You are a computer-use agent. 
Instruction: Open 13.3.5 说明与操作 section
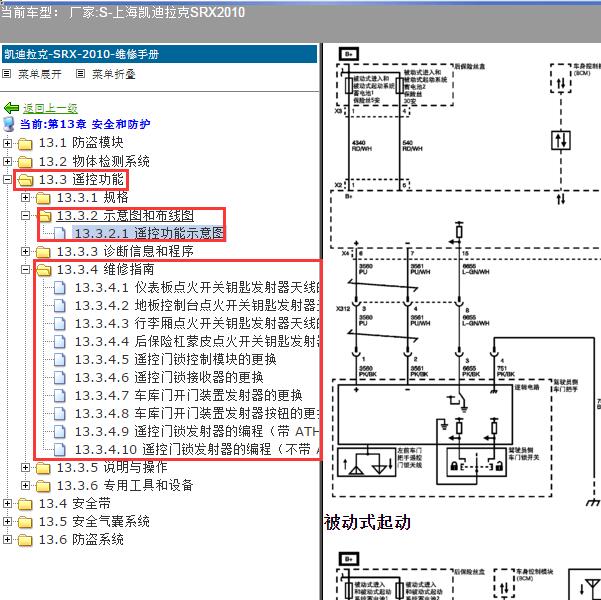(112, 467)
